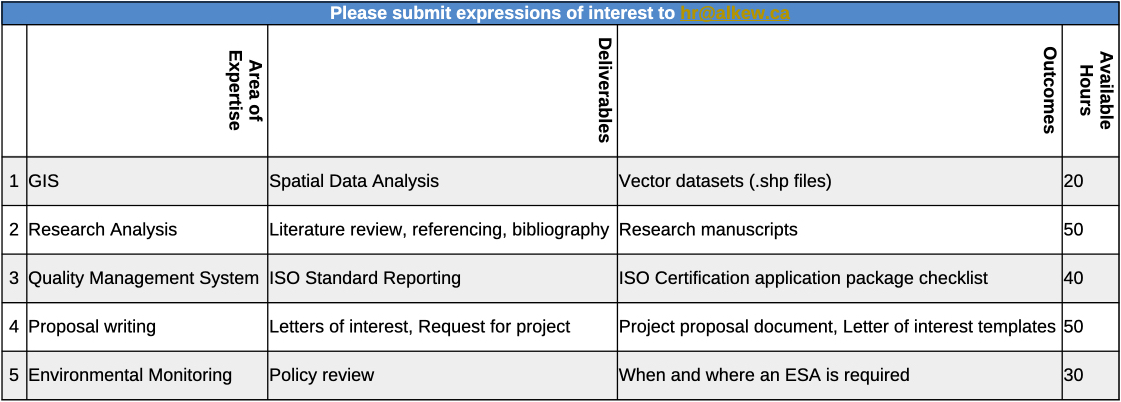
Task: Select the Quality Management System cell
Action: (x=147, y=278)
